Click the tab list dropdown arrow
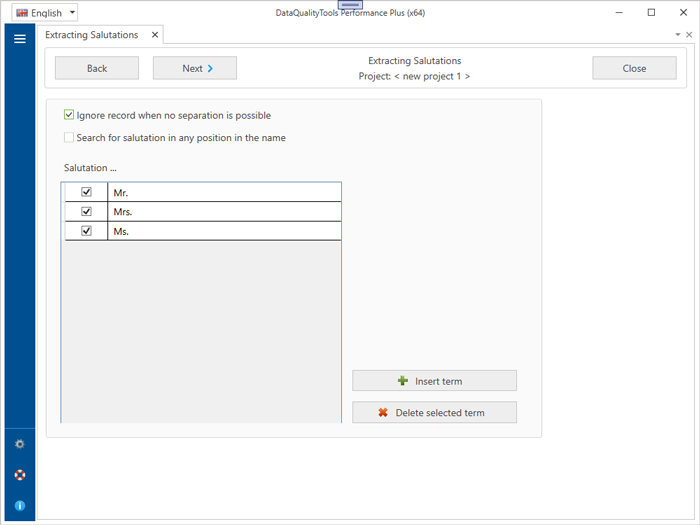700x525 pixels. pos(678,35)
